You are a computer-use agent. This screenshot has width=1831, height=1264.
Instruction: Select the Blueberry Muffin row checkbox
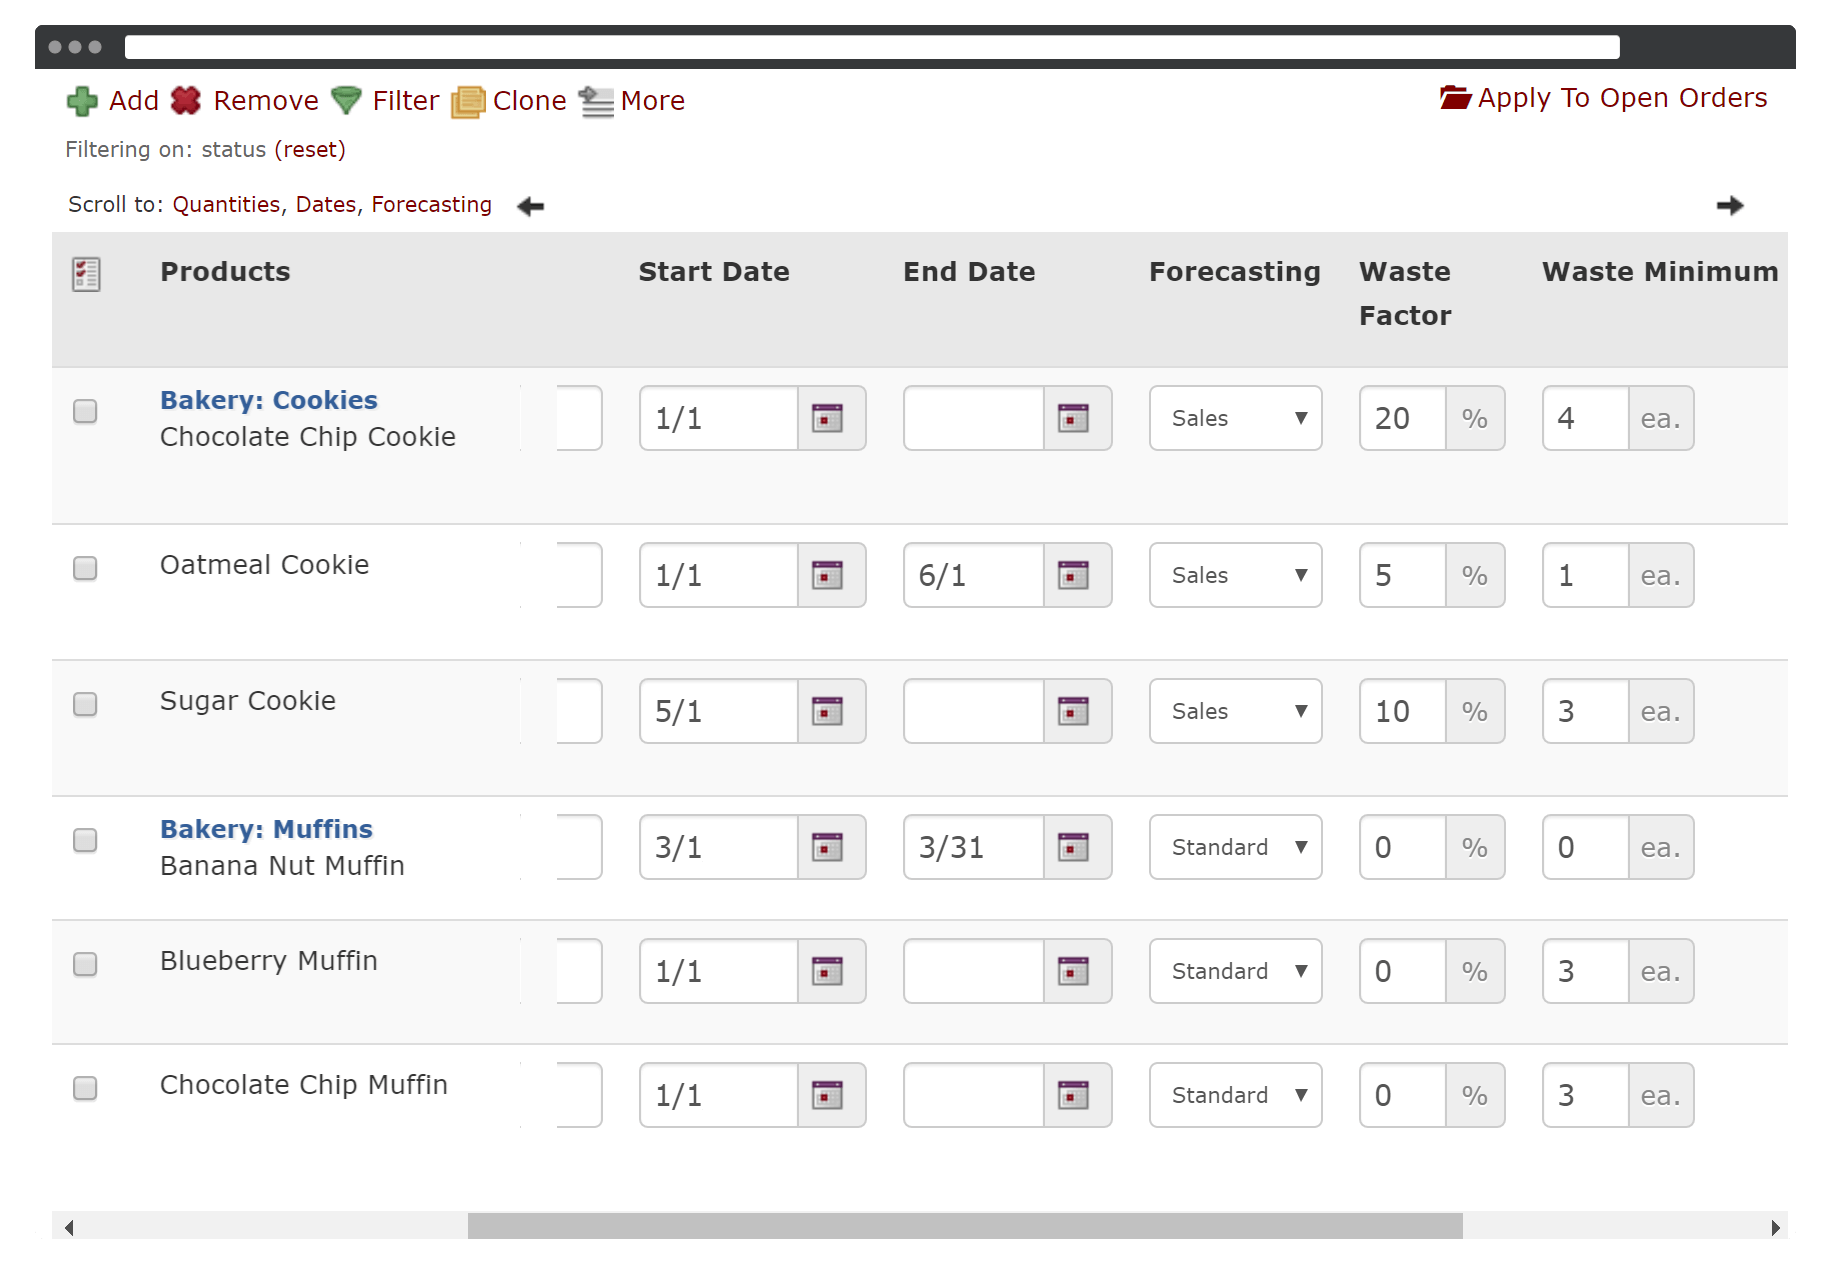coord(86,964)
